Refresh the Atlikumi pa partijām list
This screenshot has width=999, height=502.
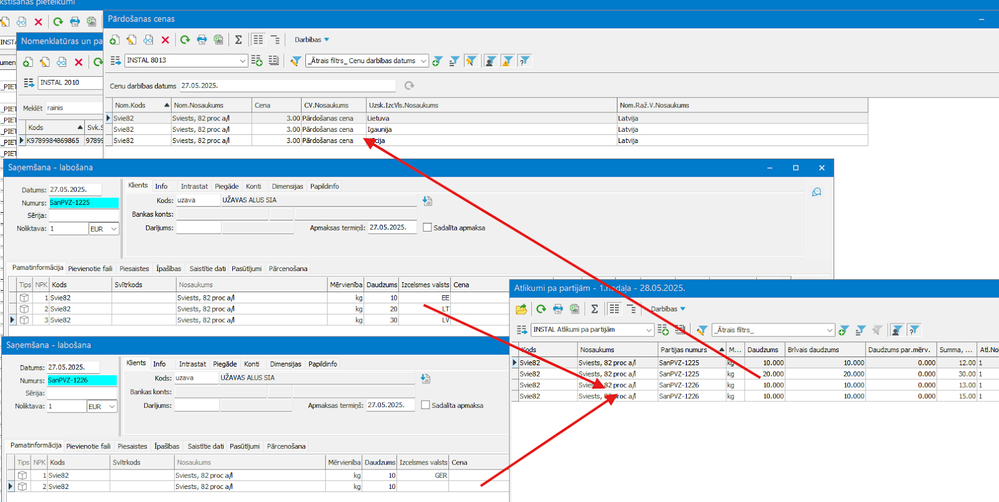click(x=541, y=309)
